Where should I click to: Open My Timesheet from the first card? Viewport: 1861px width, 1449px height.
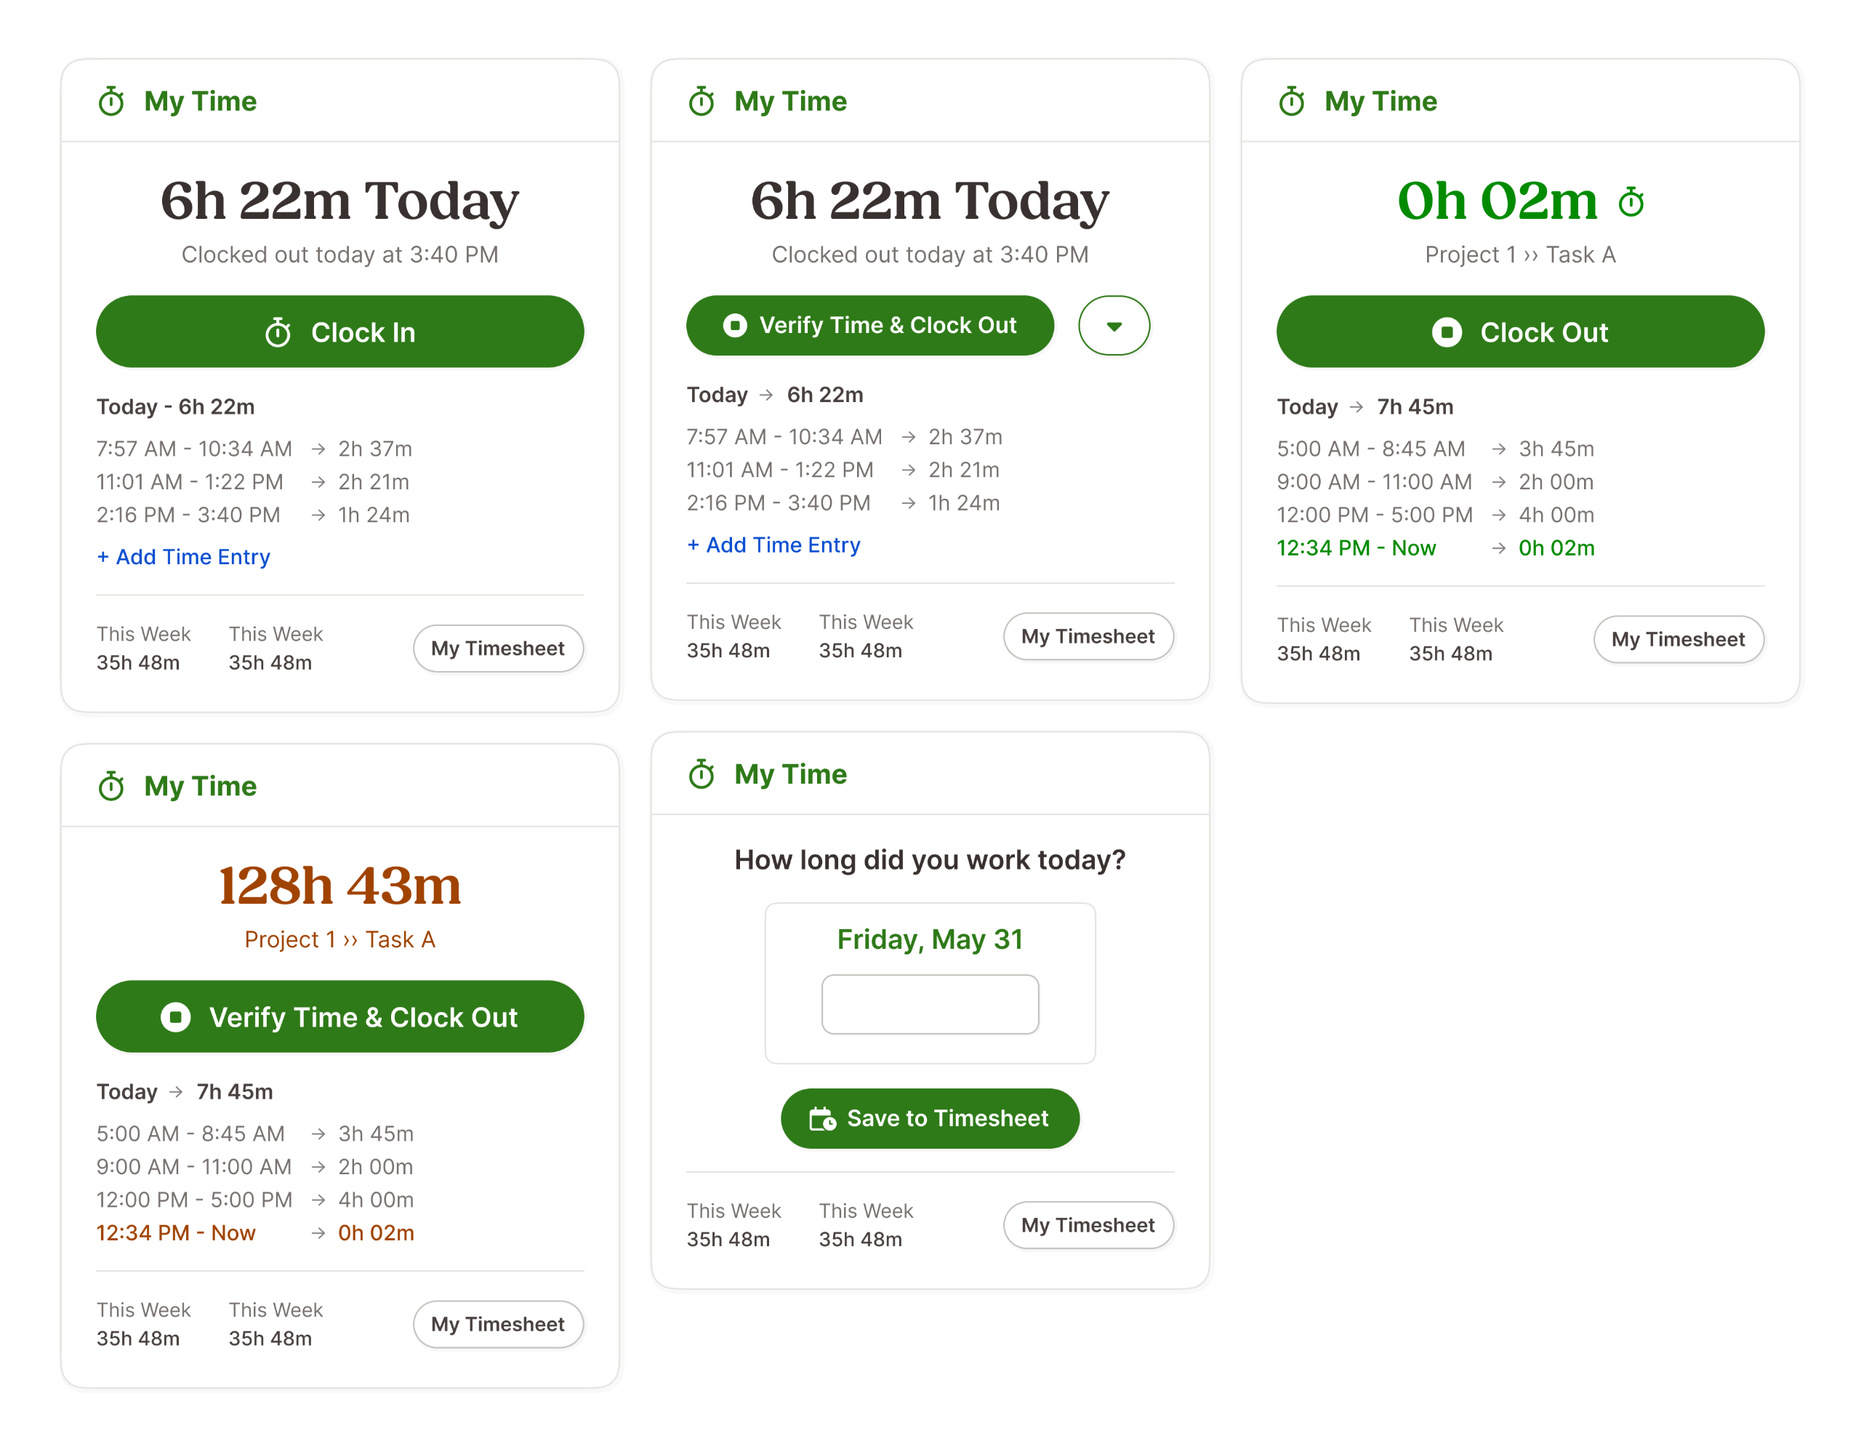pos(497,648)
